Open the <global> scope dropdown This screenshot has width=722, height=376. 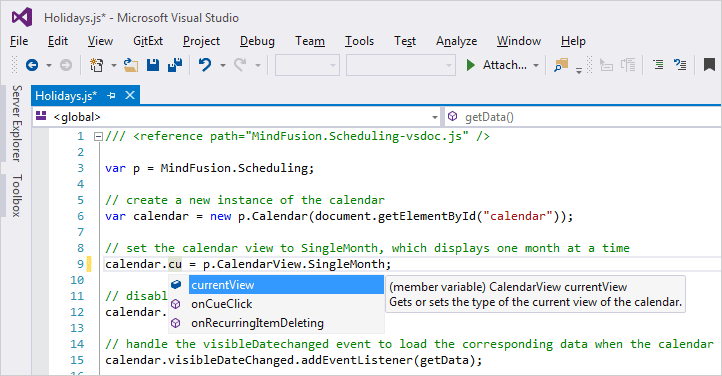[x=435, y=117]
